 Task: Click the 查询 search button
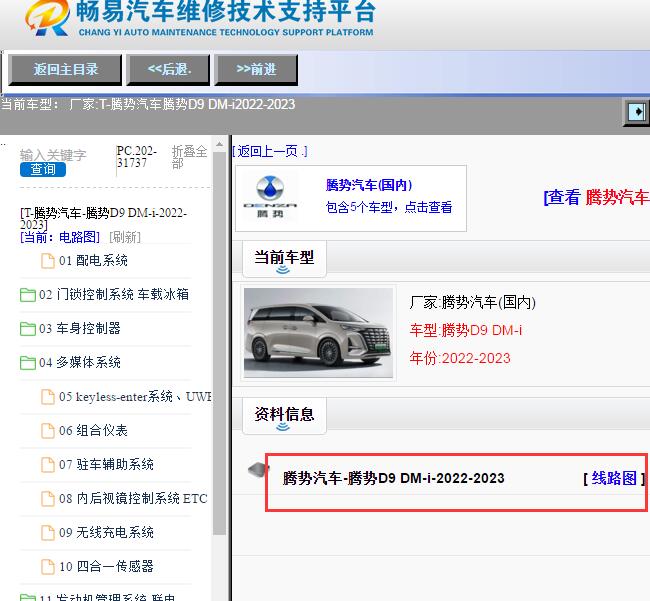[43, 169]
